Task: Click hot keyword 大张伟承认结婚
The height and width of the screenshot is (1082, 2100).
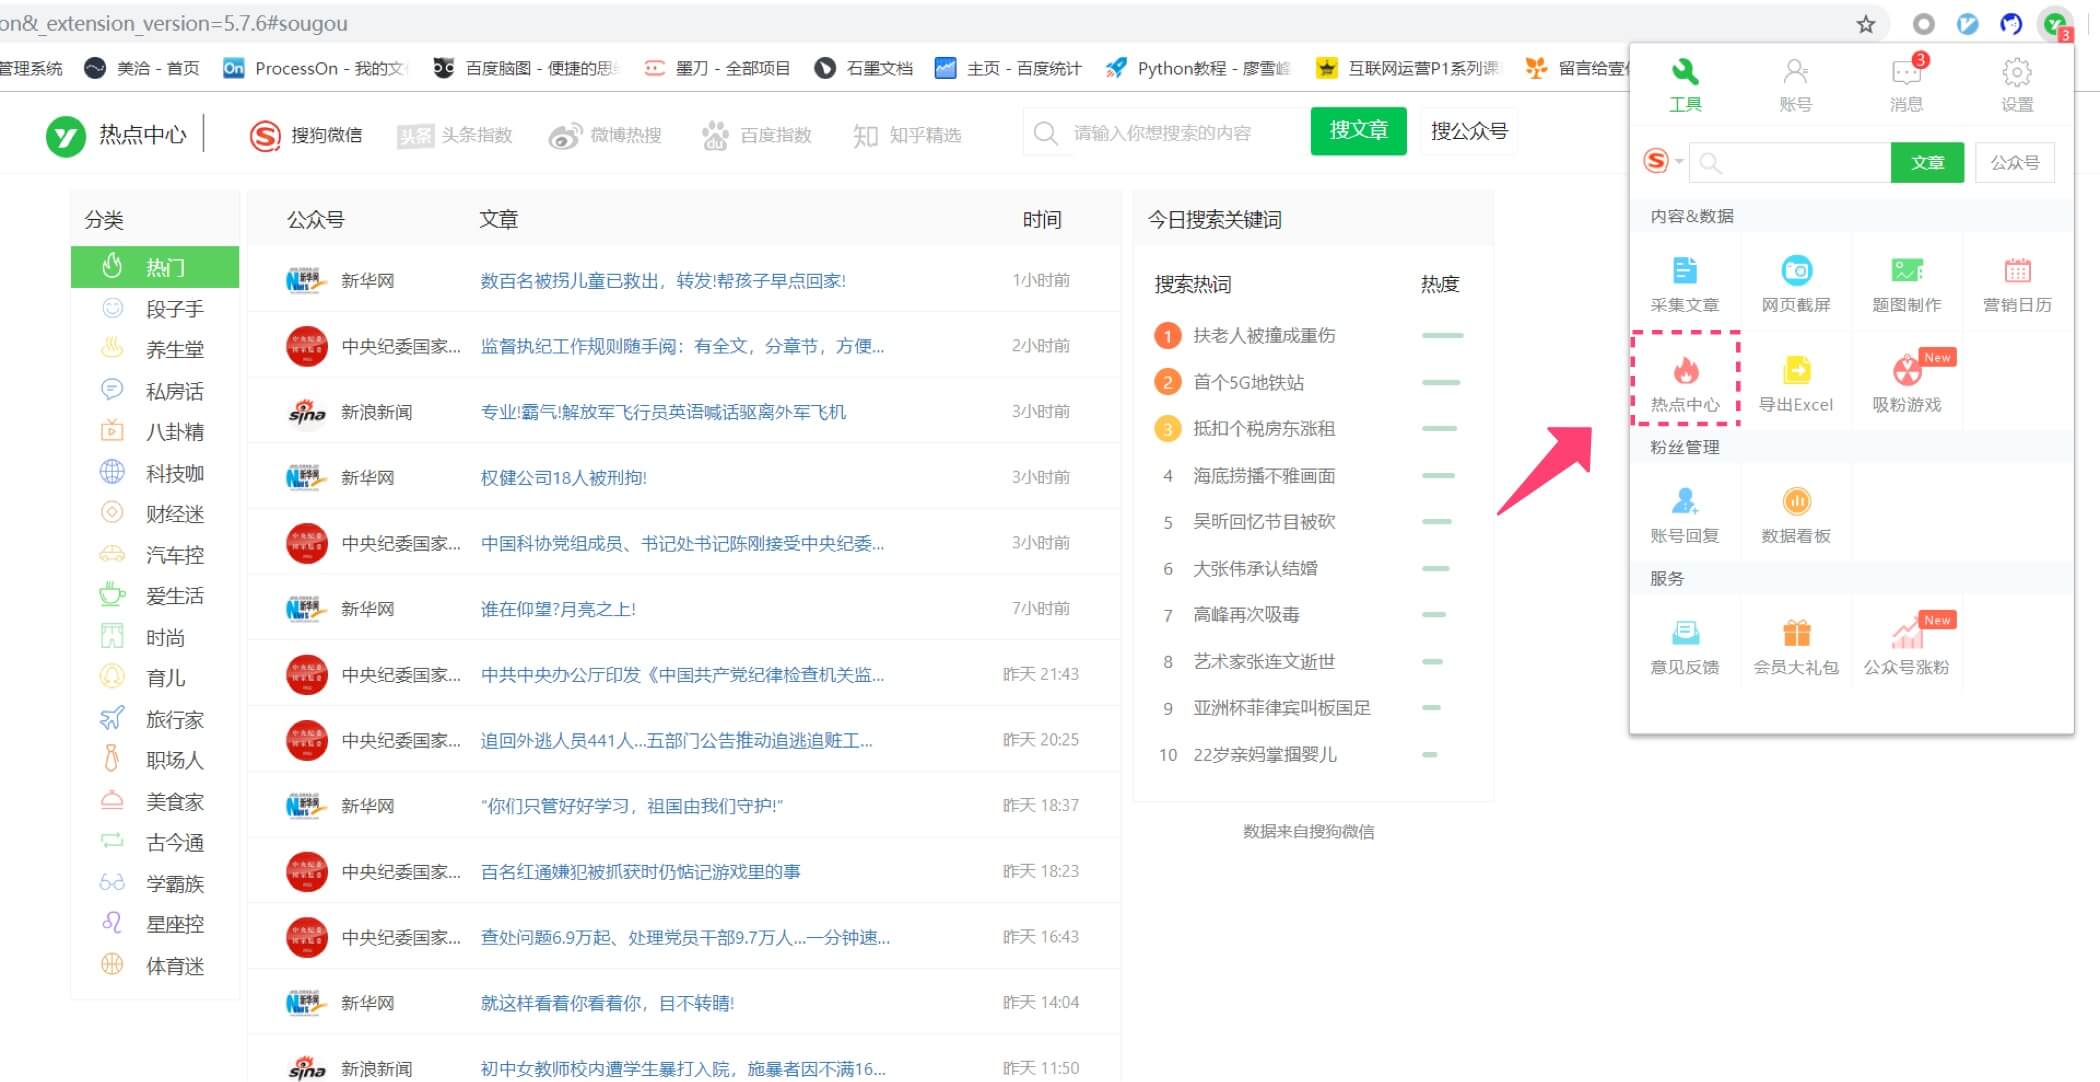Action: [x=1255, y=569]
